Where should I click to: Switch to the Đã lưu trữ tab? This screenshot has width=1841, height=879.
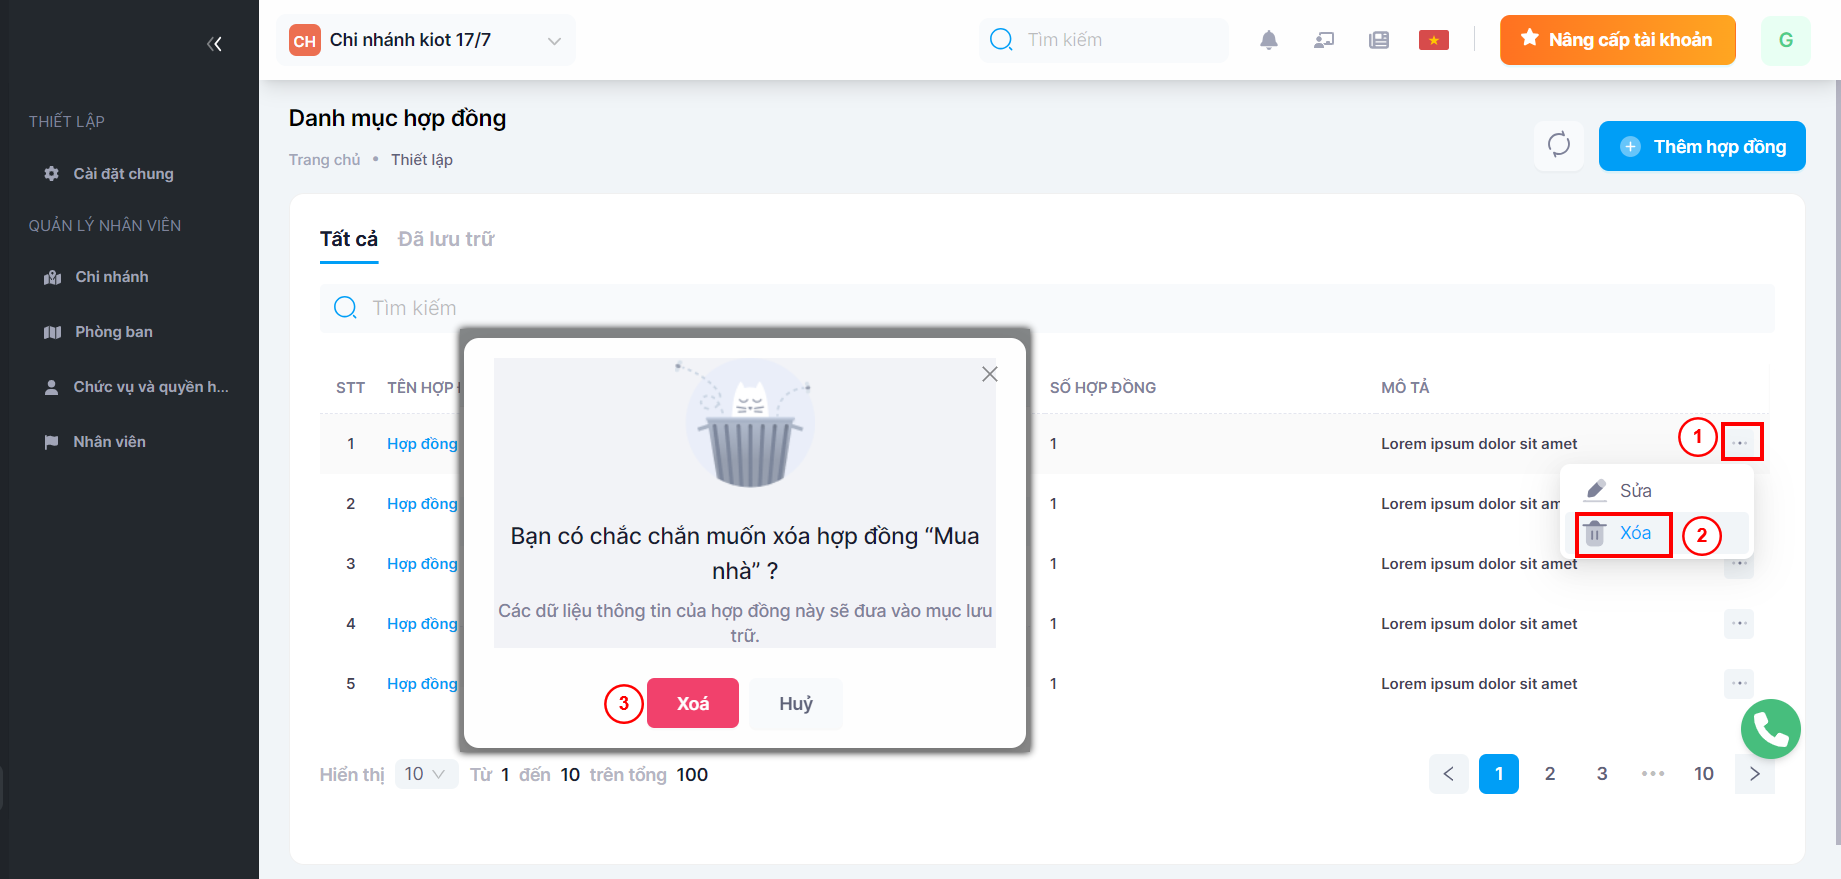446,239
